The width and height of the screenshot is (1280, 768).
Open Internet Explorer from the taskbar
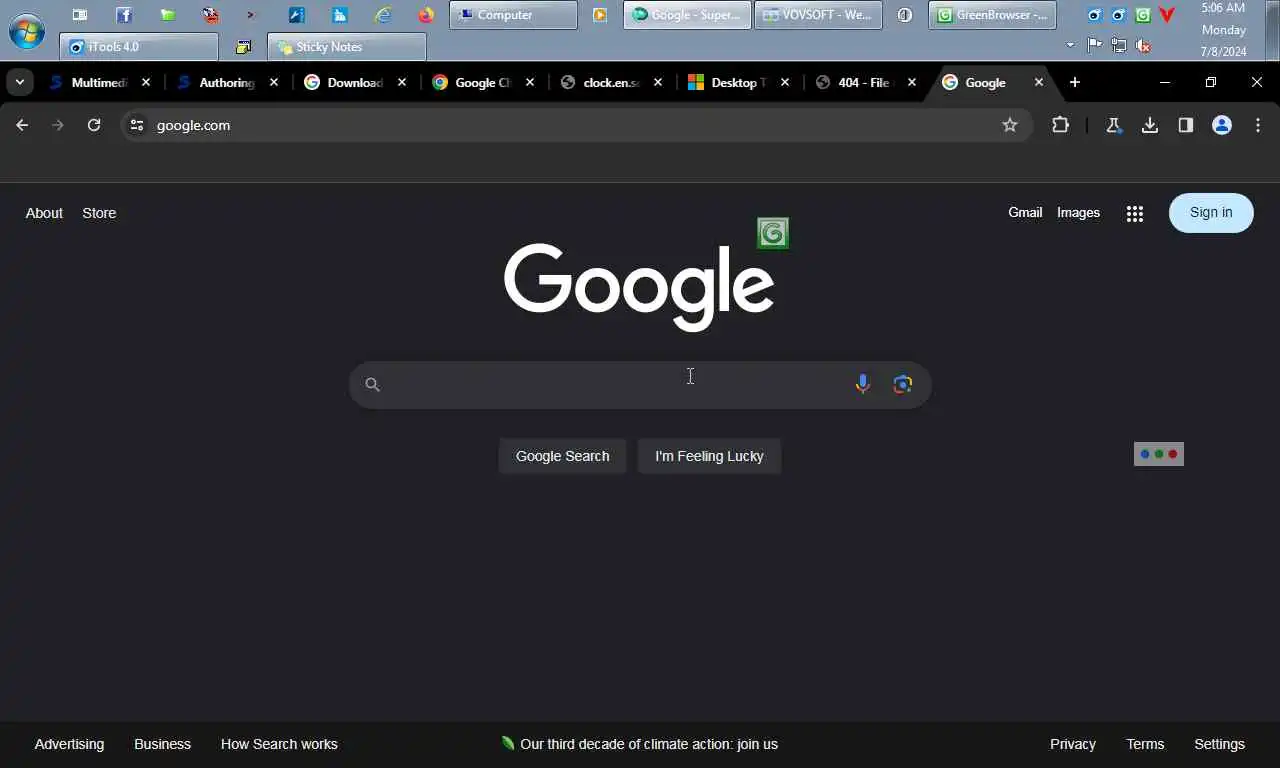coord(383,15)
